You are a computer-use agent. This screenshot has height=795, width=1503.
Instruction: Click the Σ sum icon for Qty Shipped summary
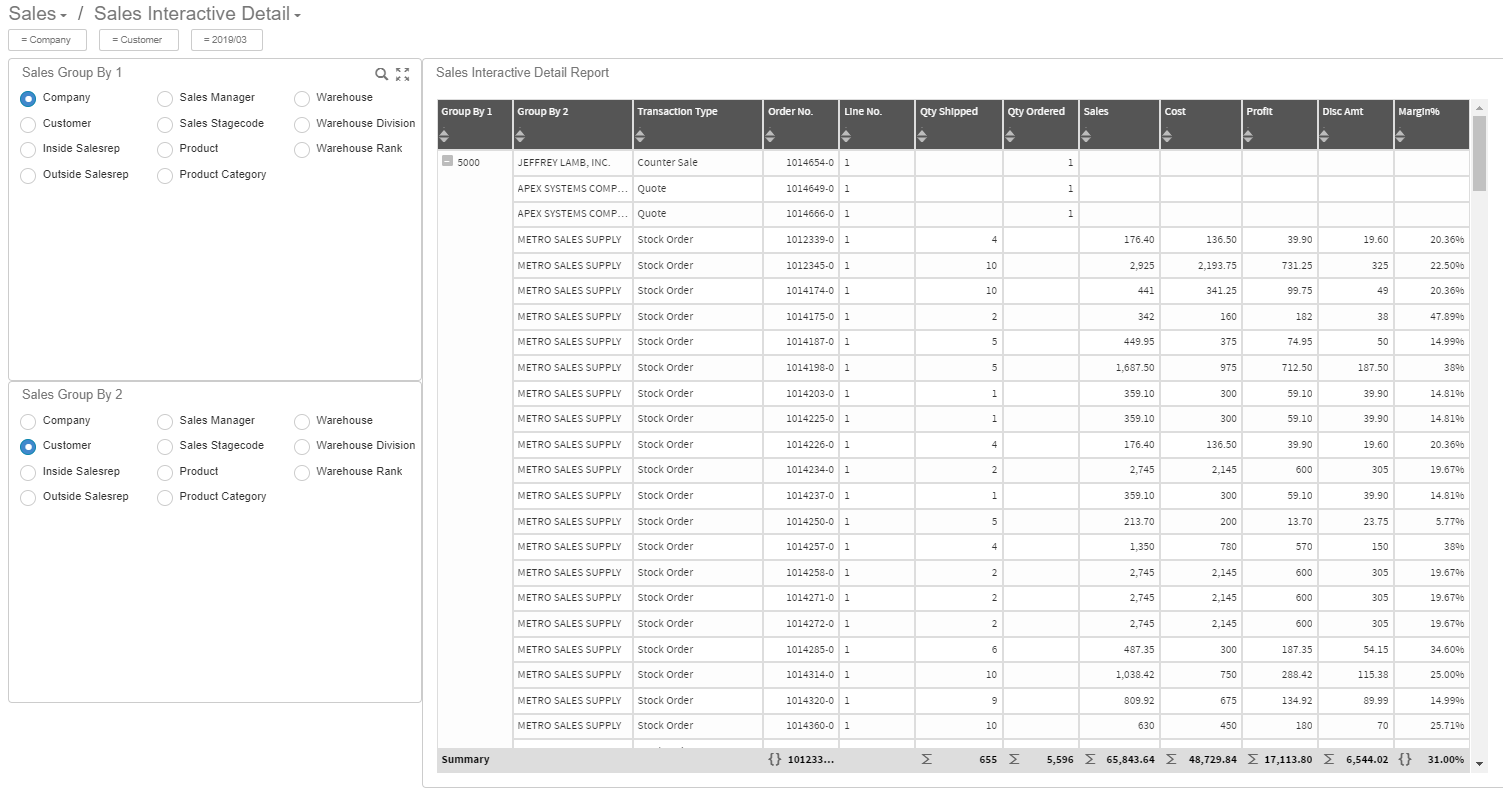point(927,759)
